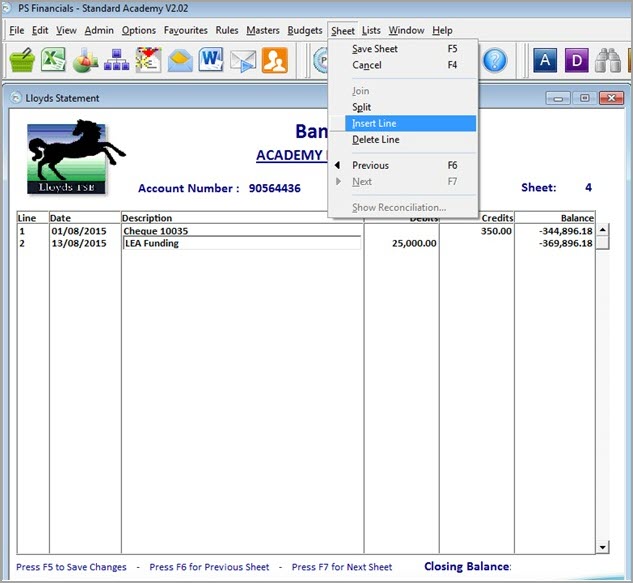Click the hierarchy structure toolbar icon
Viewport: 633px width, 583px height.
pos(116,61)
